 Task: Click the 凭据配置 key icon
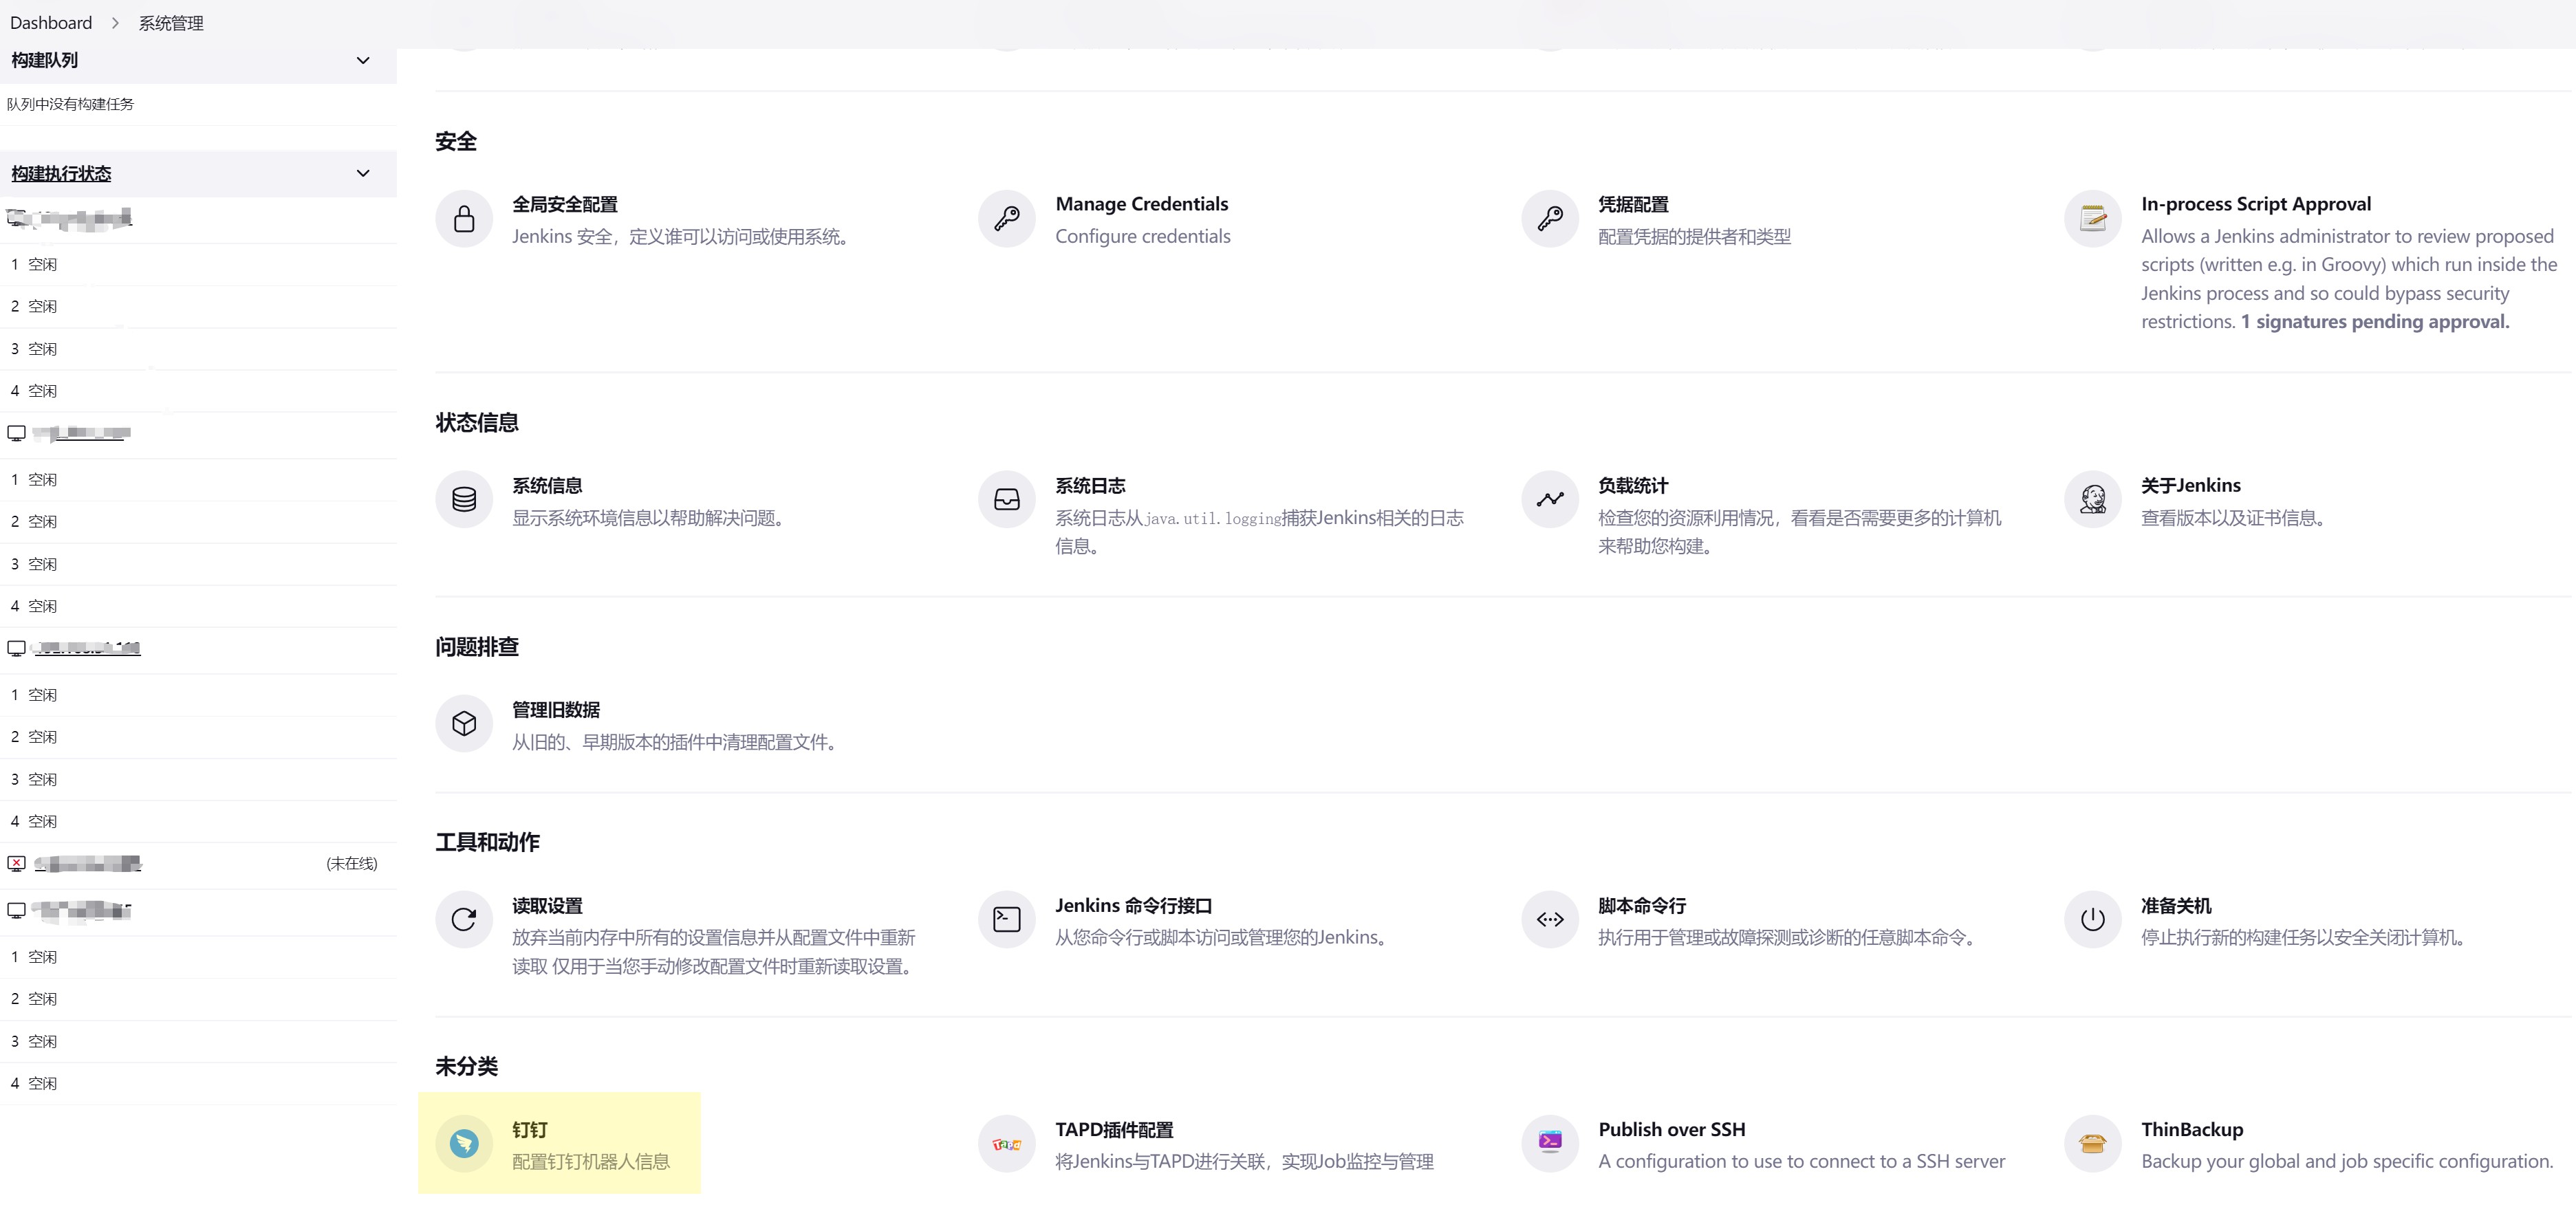tap(1550, 219)
